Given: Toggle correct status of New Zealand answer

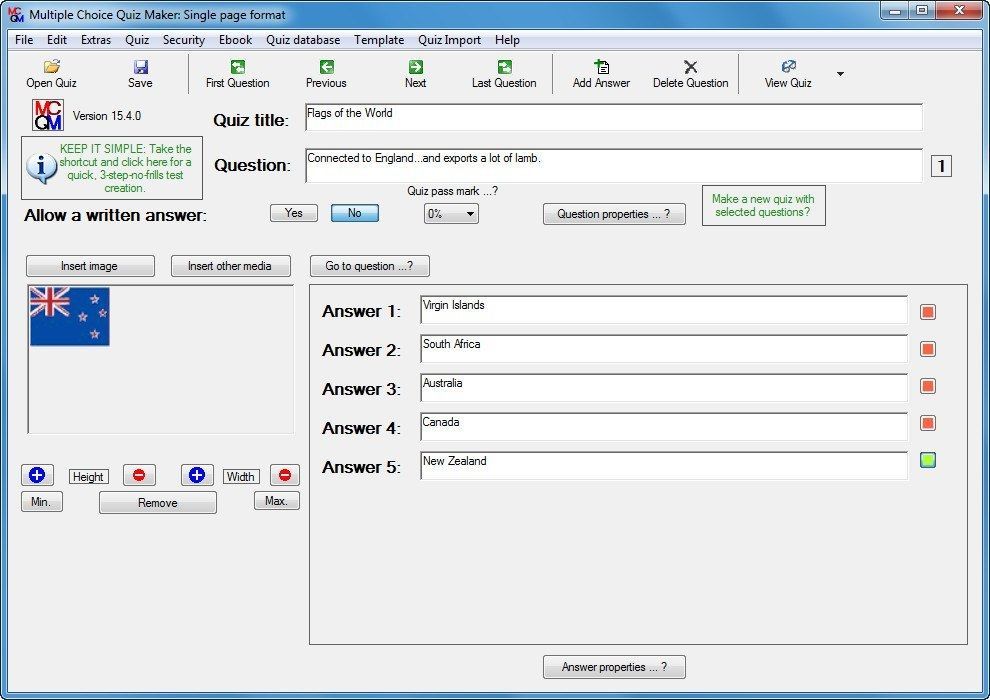Looking at the screenshot, I should (927, 460).
